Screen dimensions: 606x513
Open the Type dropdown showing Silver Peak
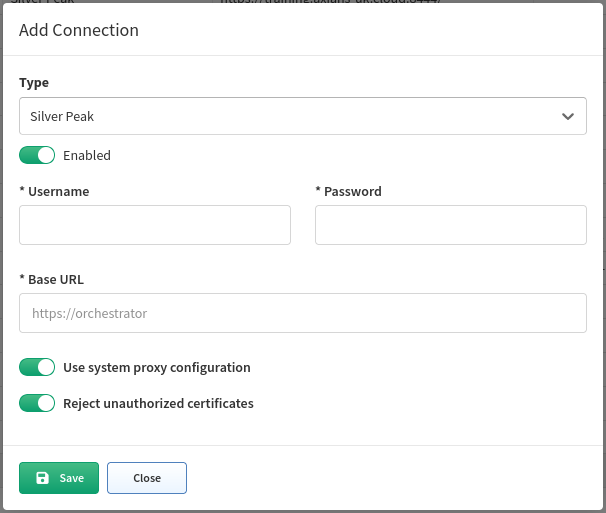point(303,116)
